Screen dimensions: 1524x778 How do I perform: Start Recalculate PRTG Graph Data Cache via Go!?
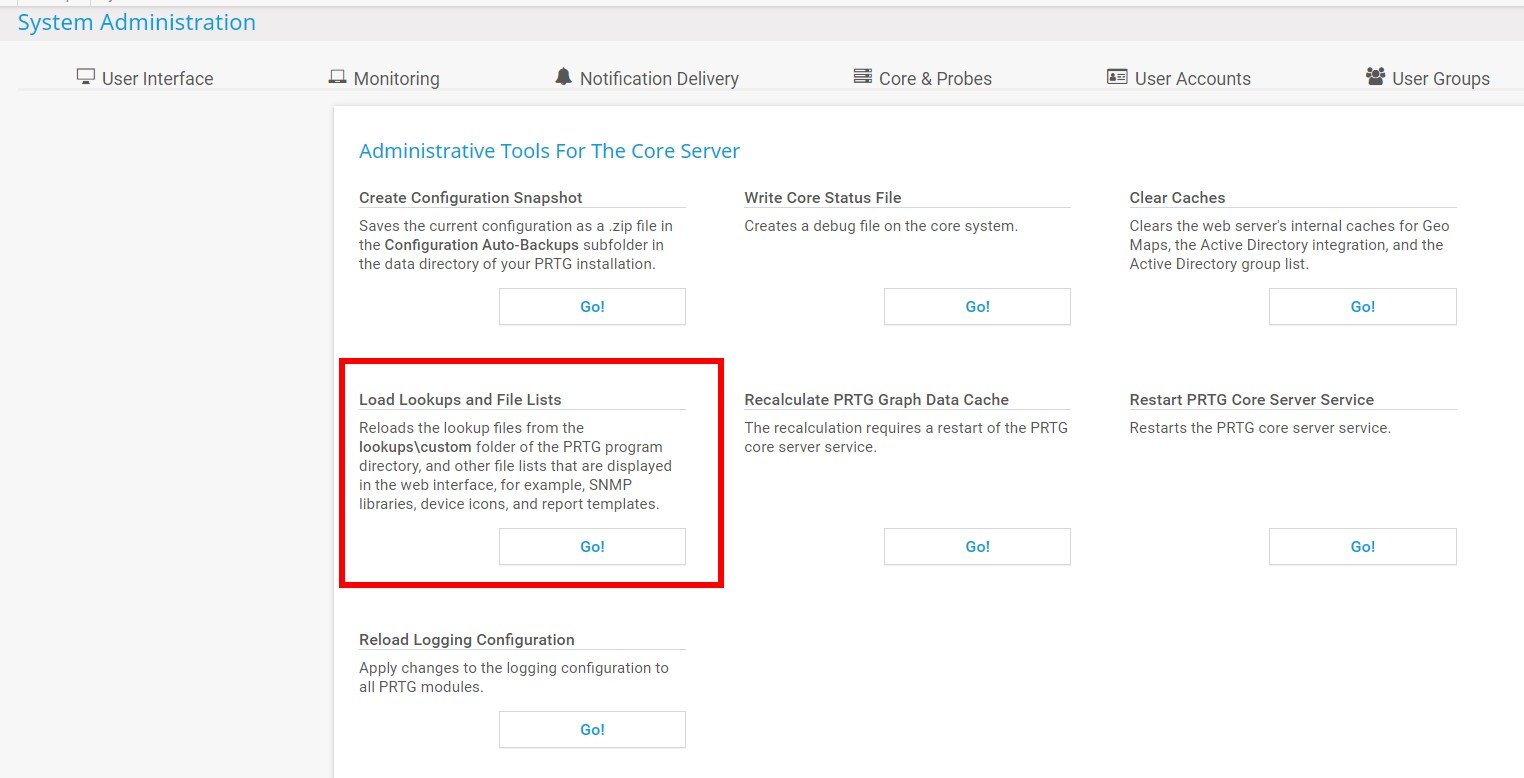(977, 547)
